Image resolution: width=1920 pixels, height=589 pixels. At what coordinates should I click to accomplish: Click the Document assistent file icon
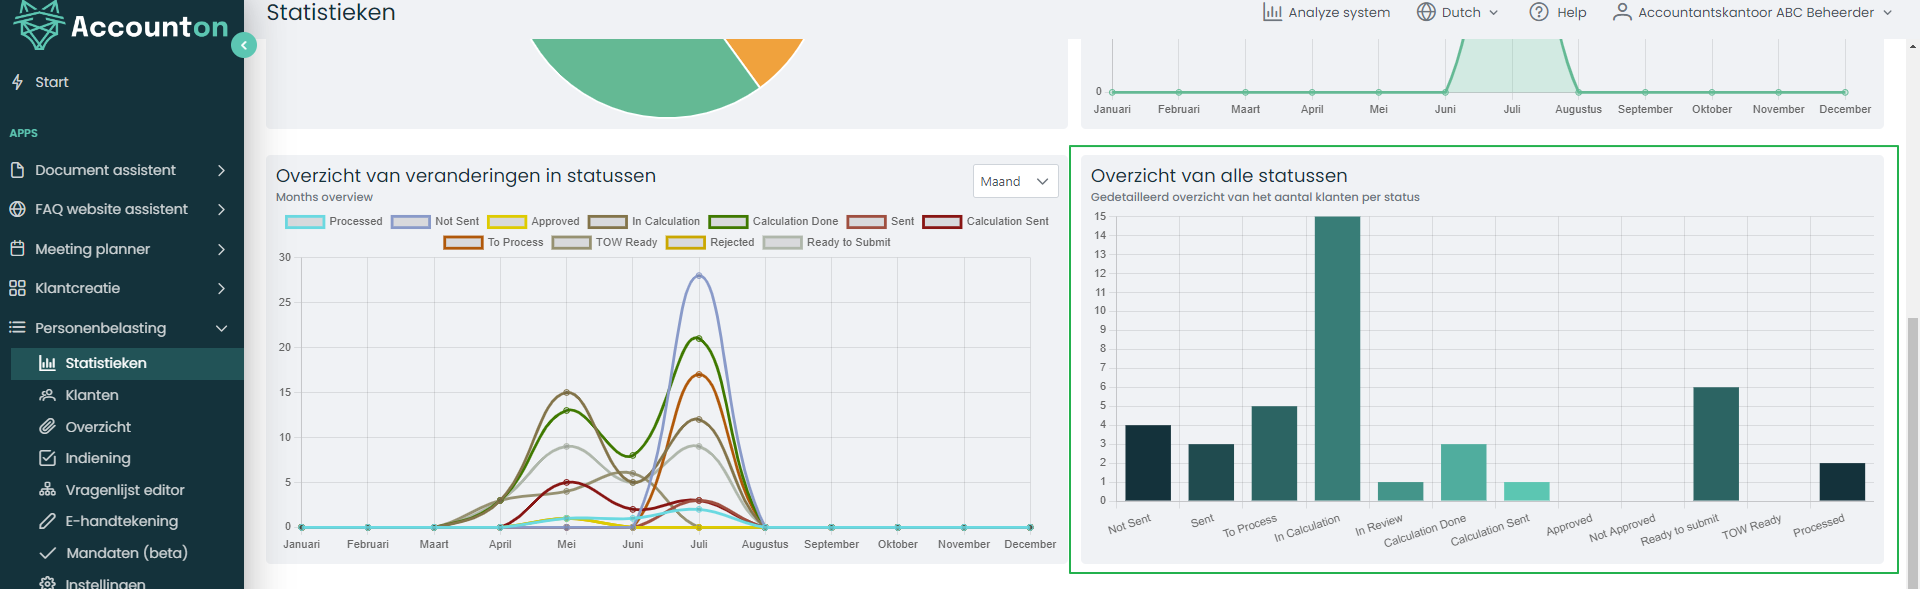click(x=17, y=170)
